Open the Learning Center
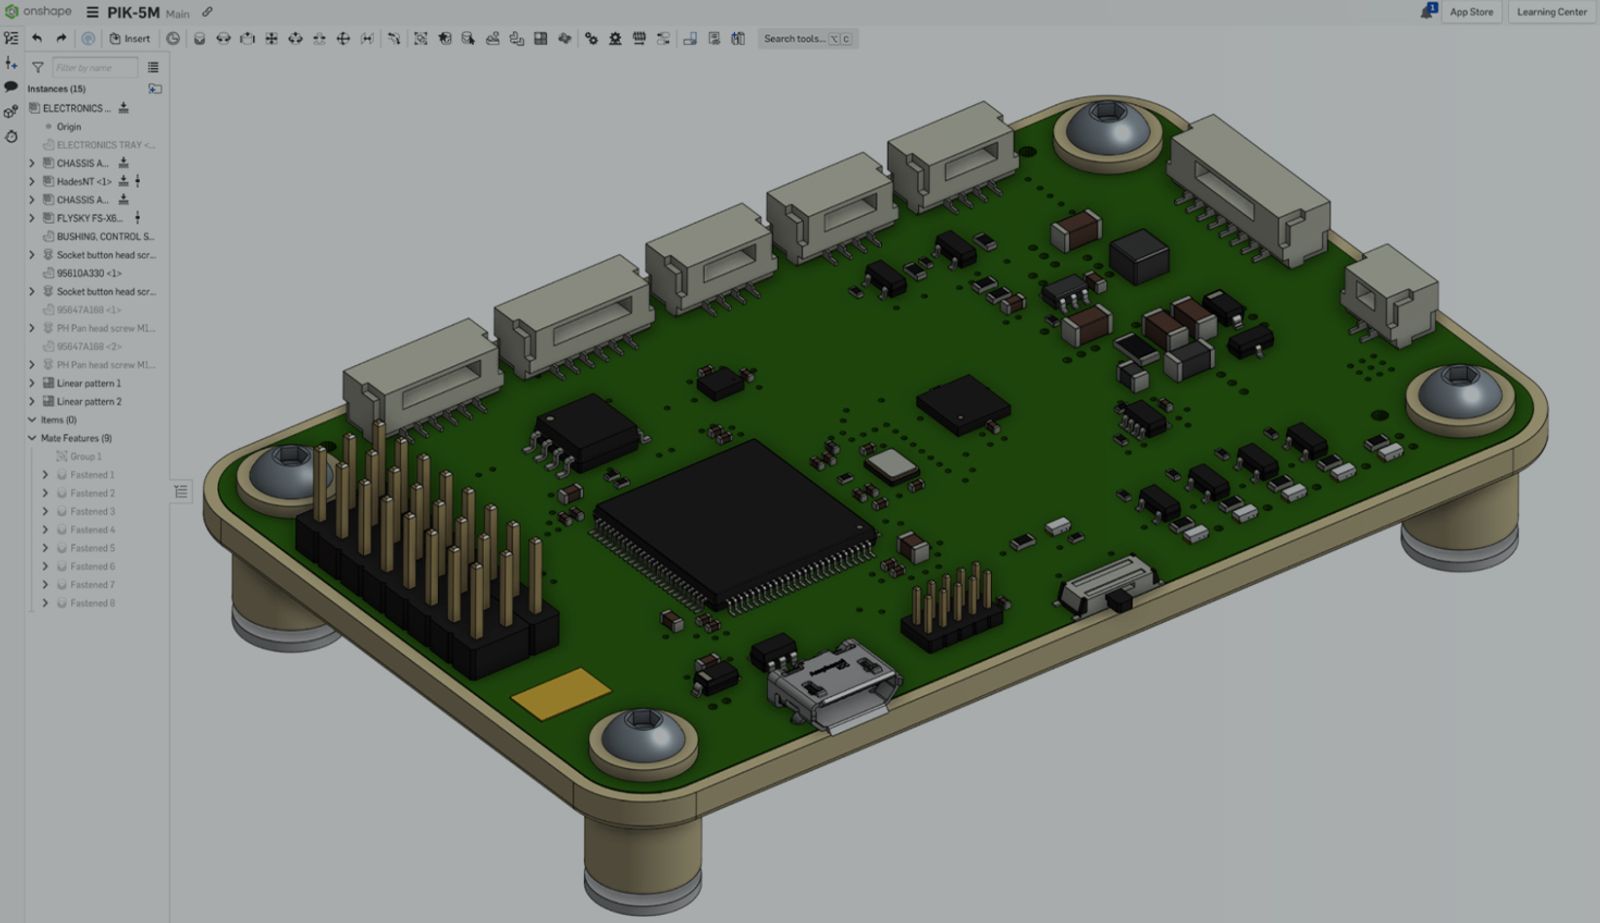This screenshot has height=923, width=1600. pos(1551,13)
